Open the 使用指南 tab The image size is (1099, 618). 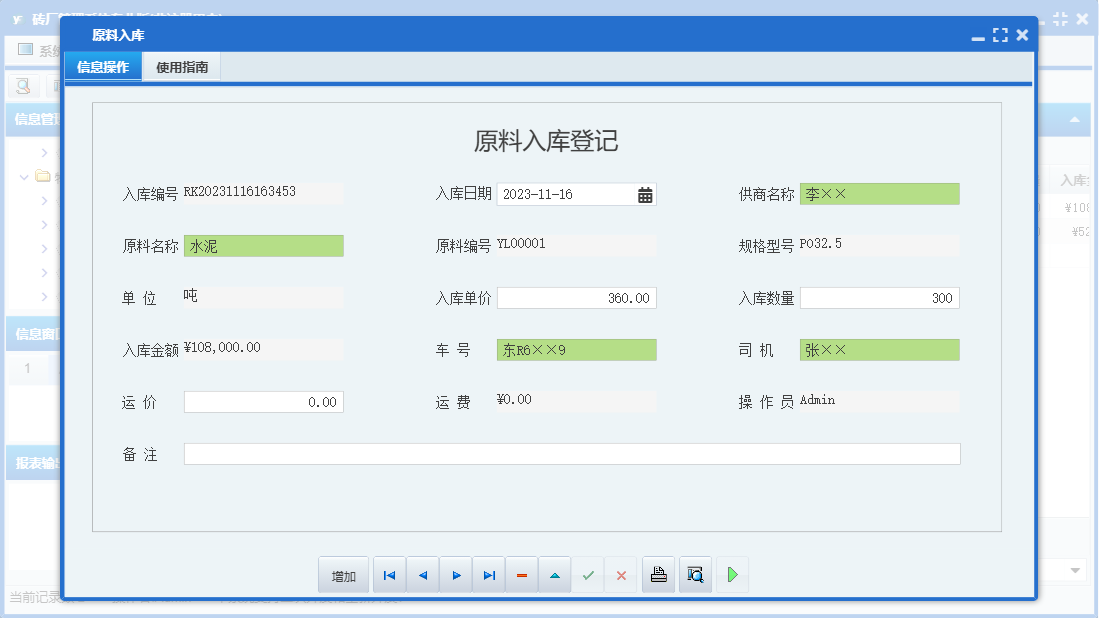coord(181,66)
